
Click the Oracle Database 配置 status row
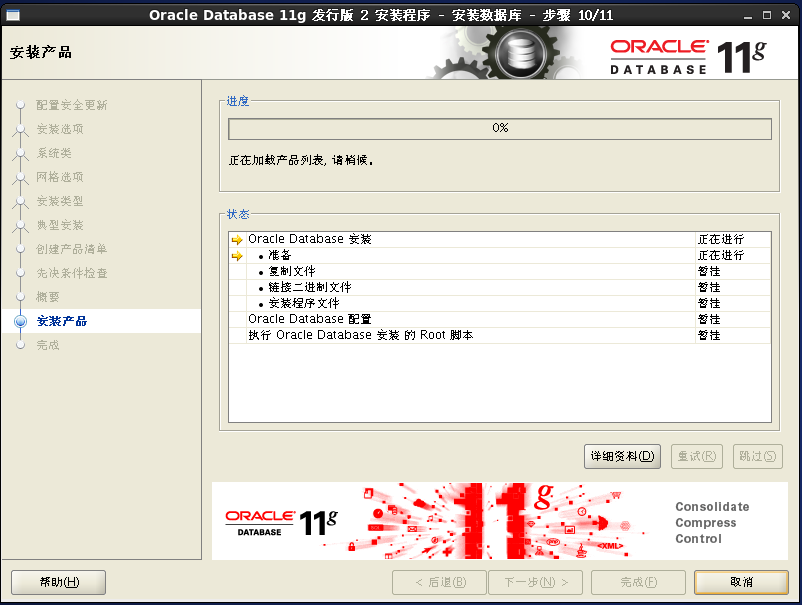point(500,319)
